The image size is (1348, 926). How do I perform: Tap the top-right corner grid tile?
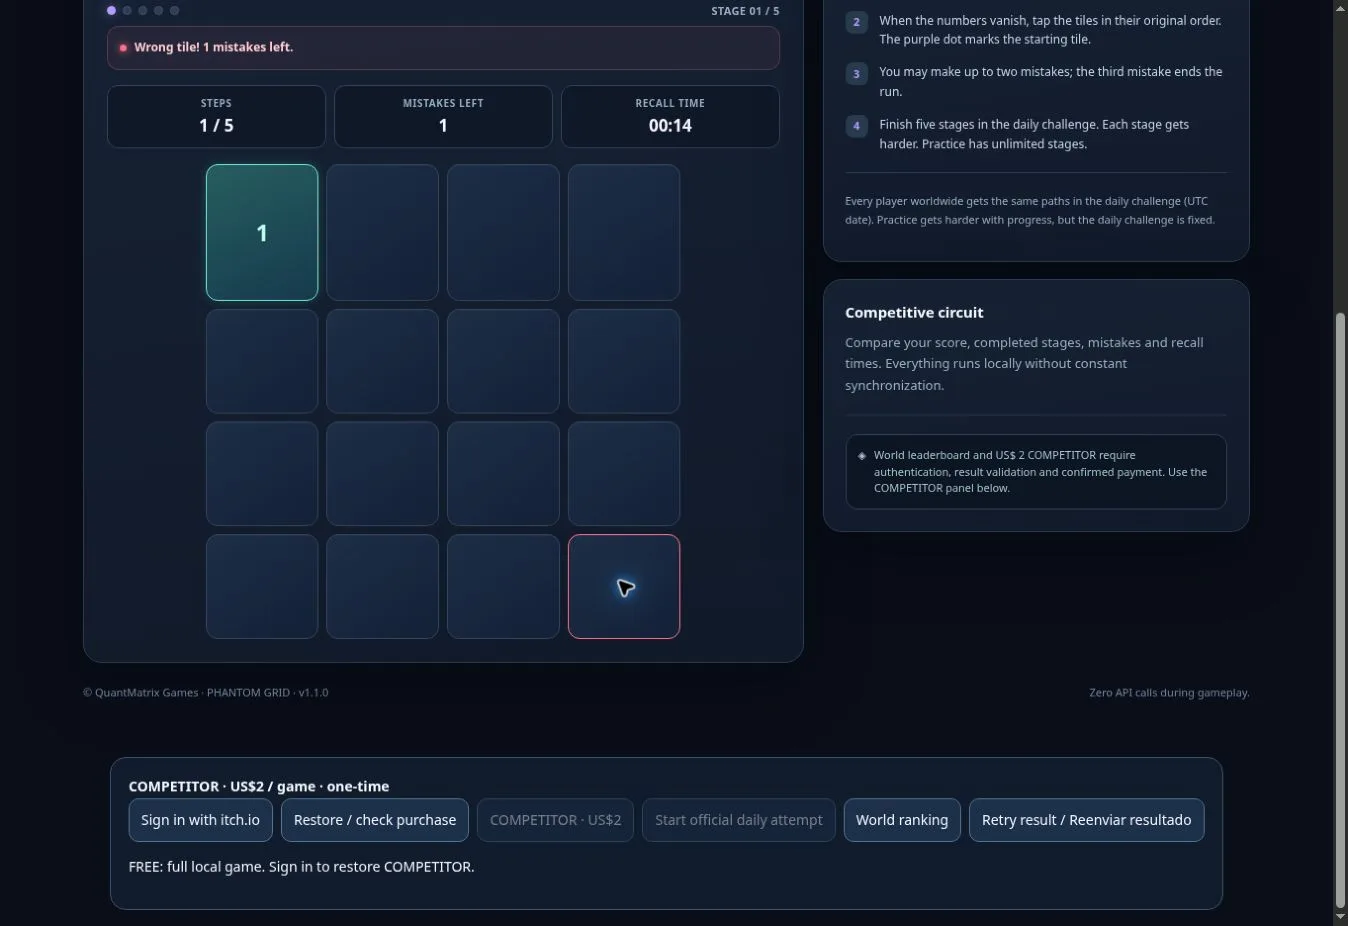tap(624, 232)
